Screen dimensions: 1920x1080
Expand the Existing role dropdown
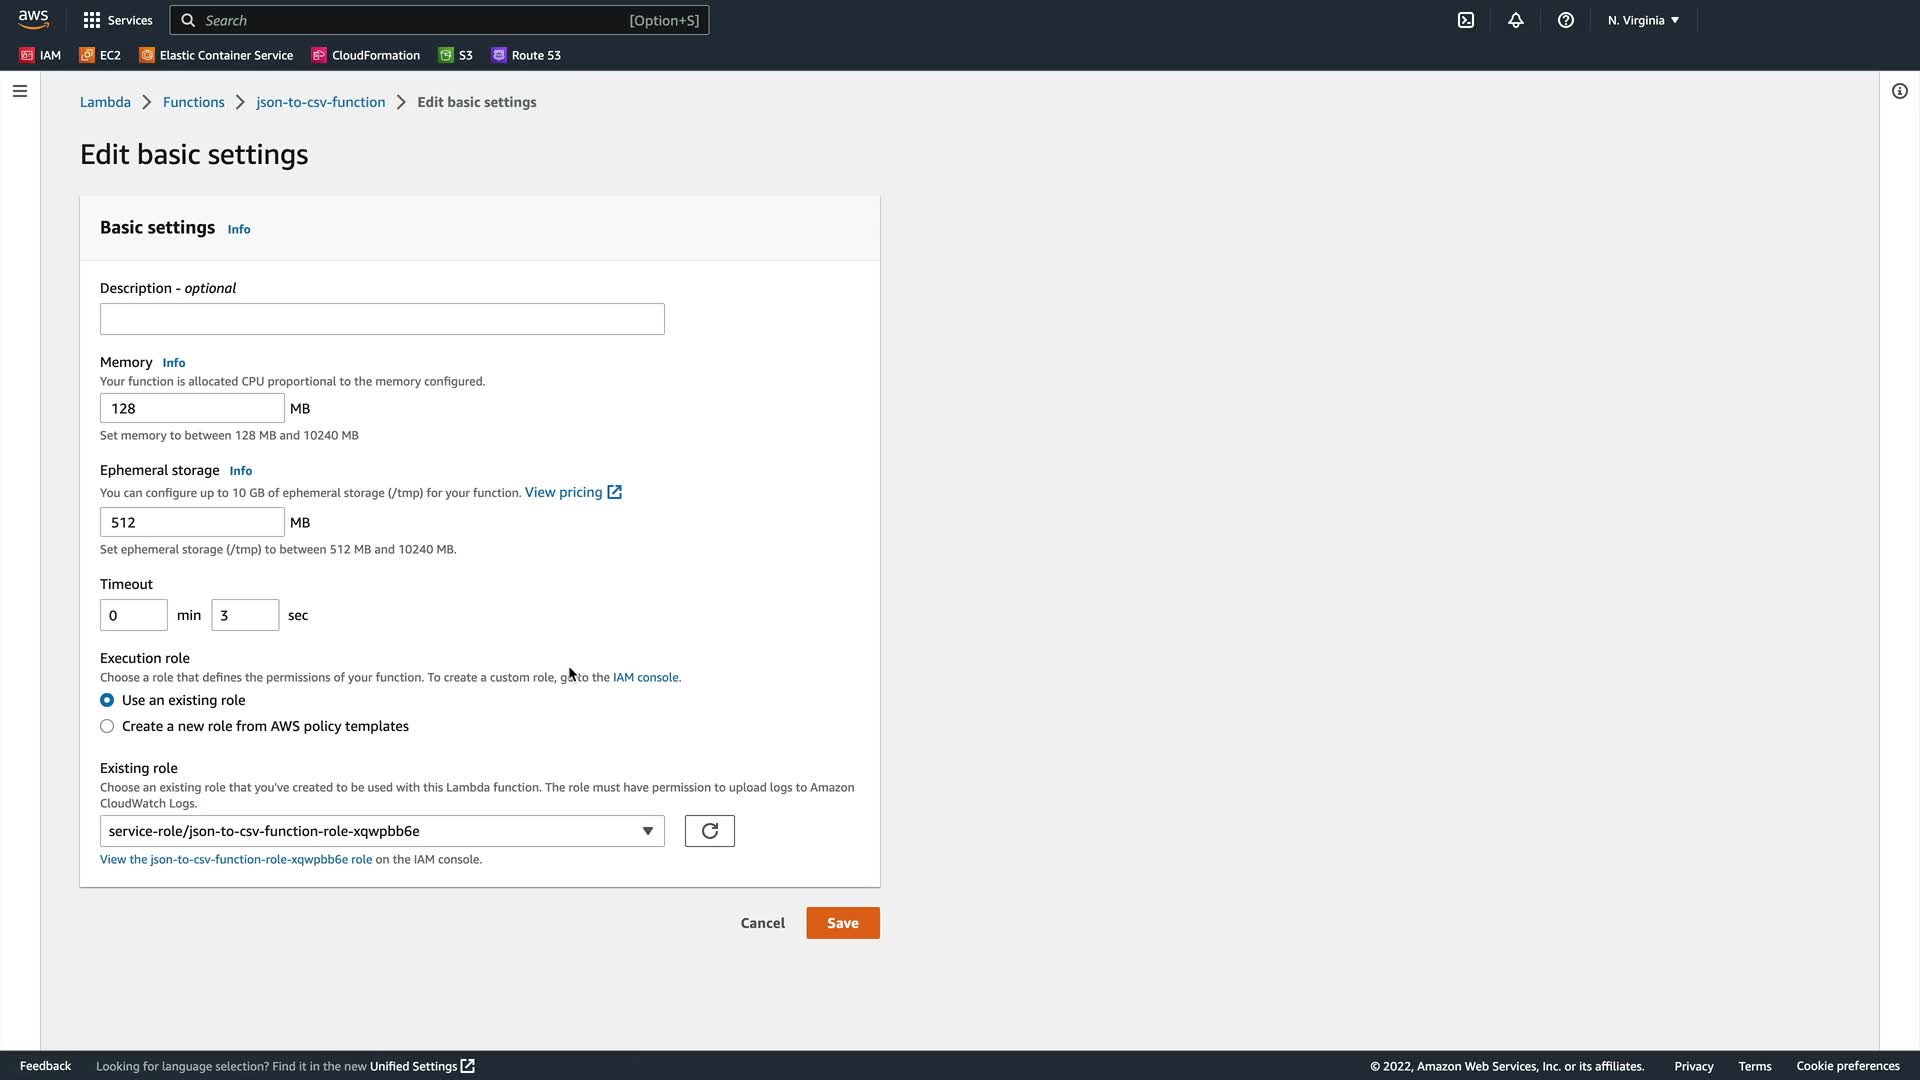[382, 831]
